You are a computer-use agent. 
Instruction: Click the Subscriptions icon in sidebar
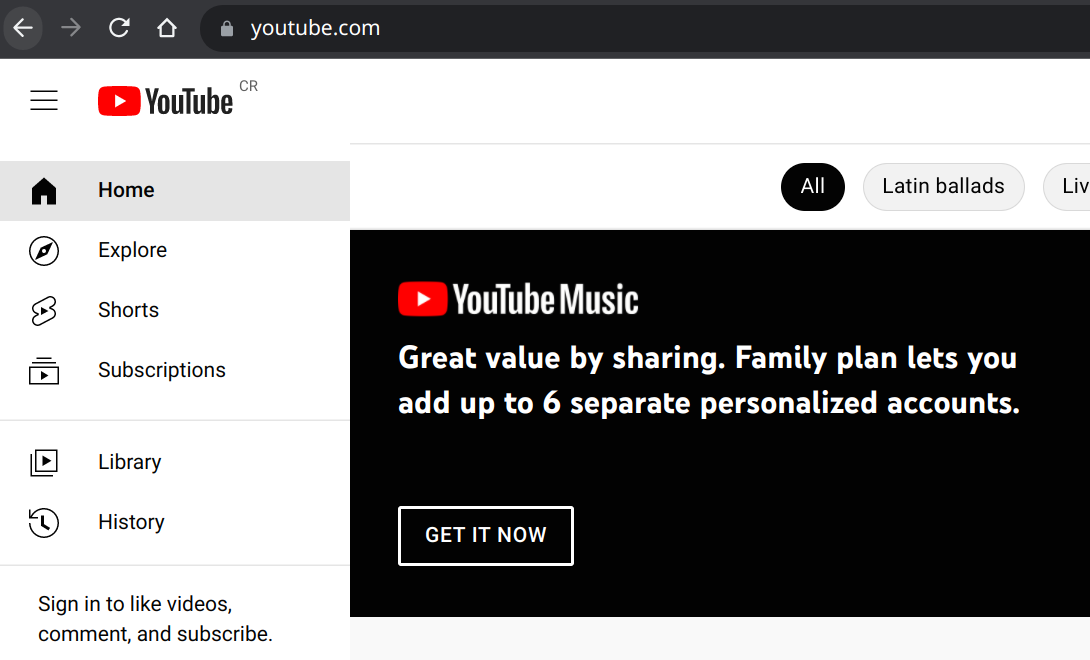pyautogui.click(x=44, y=371)
